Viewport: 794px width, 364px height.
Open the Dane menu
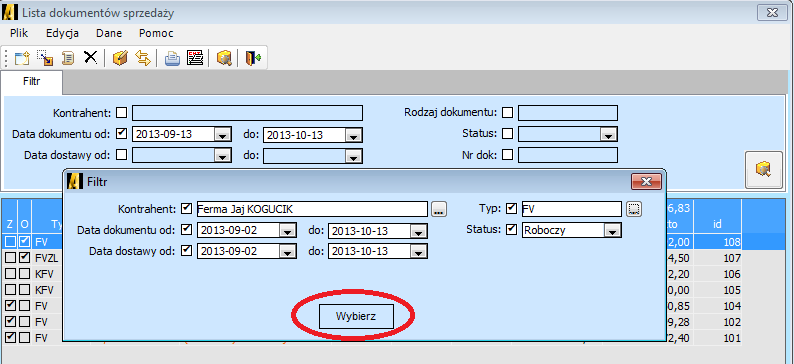pyautogui.click(x=109, y=33)
